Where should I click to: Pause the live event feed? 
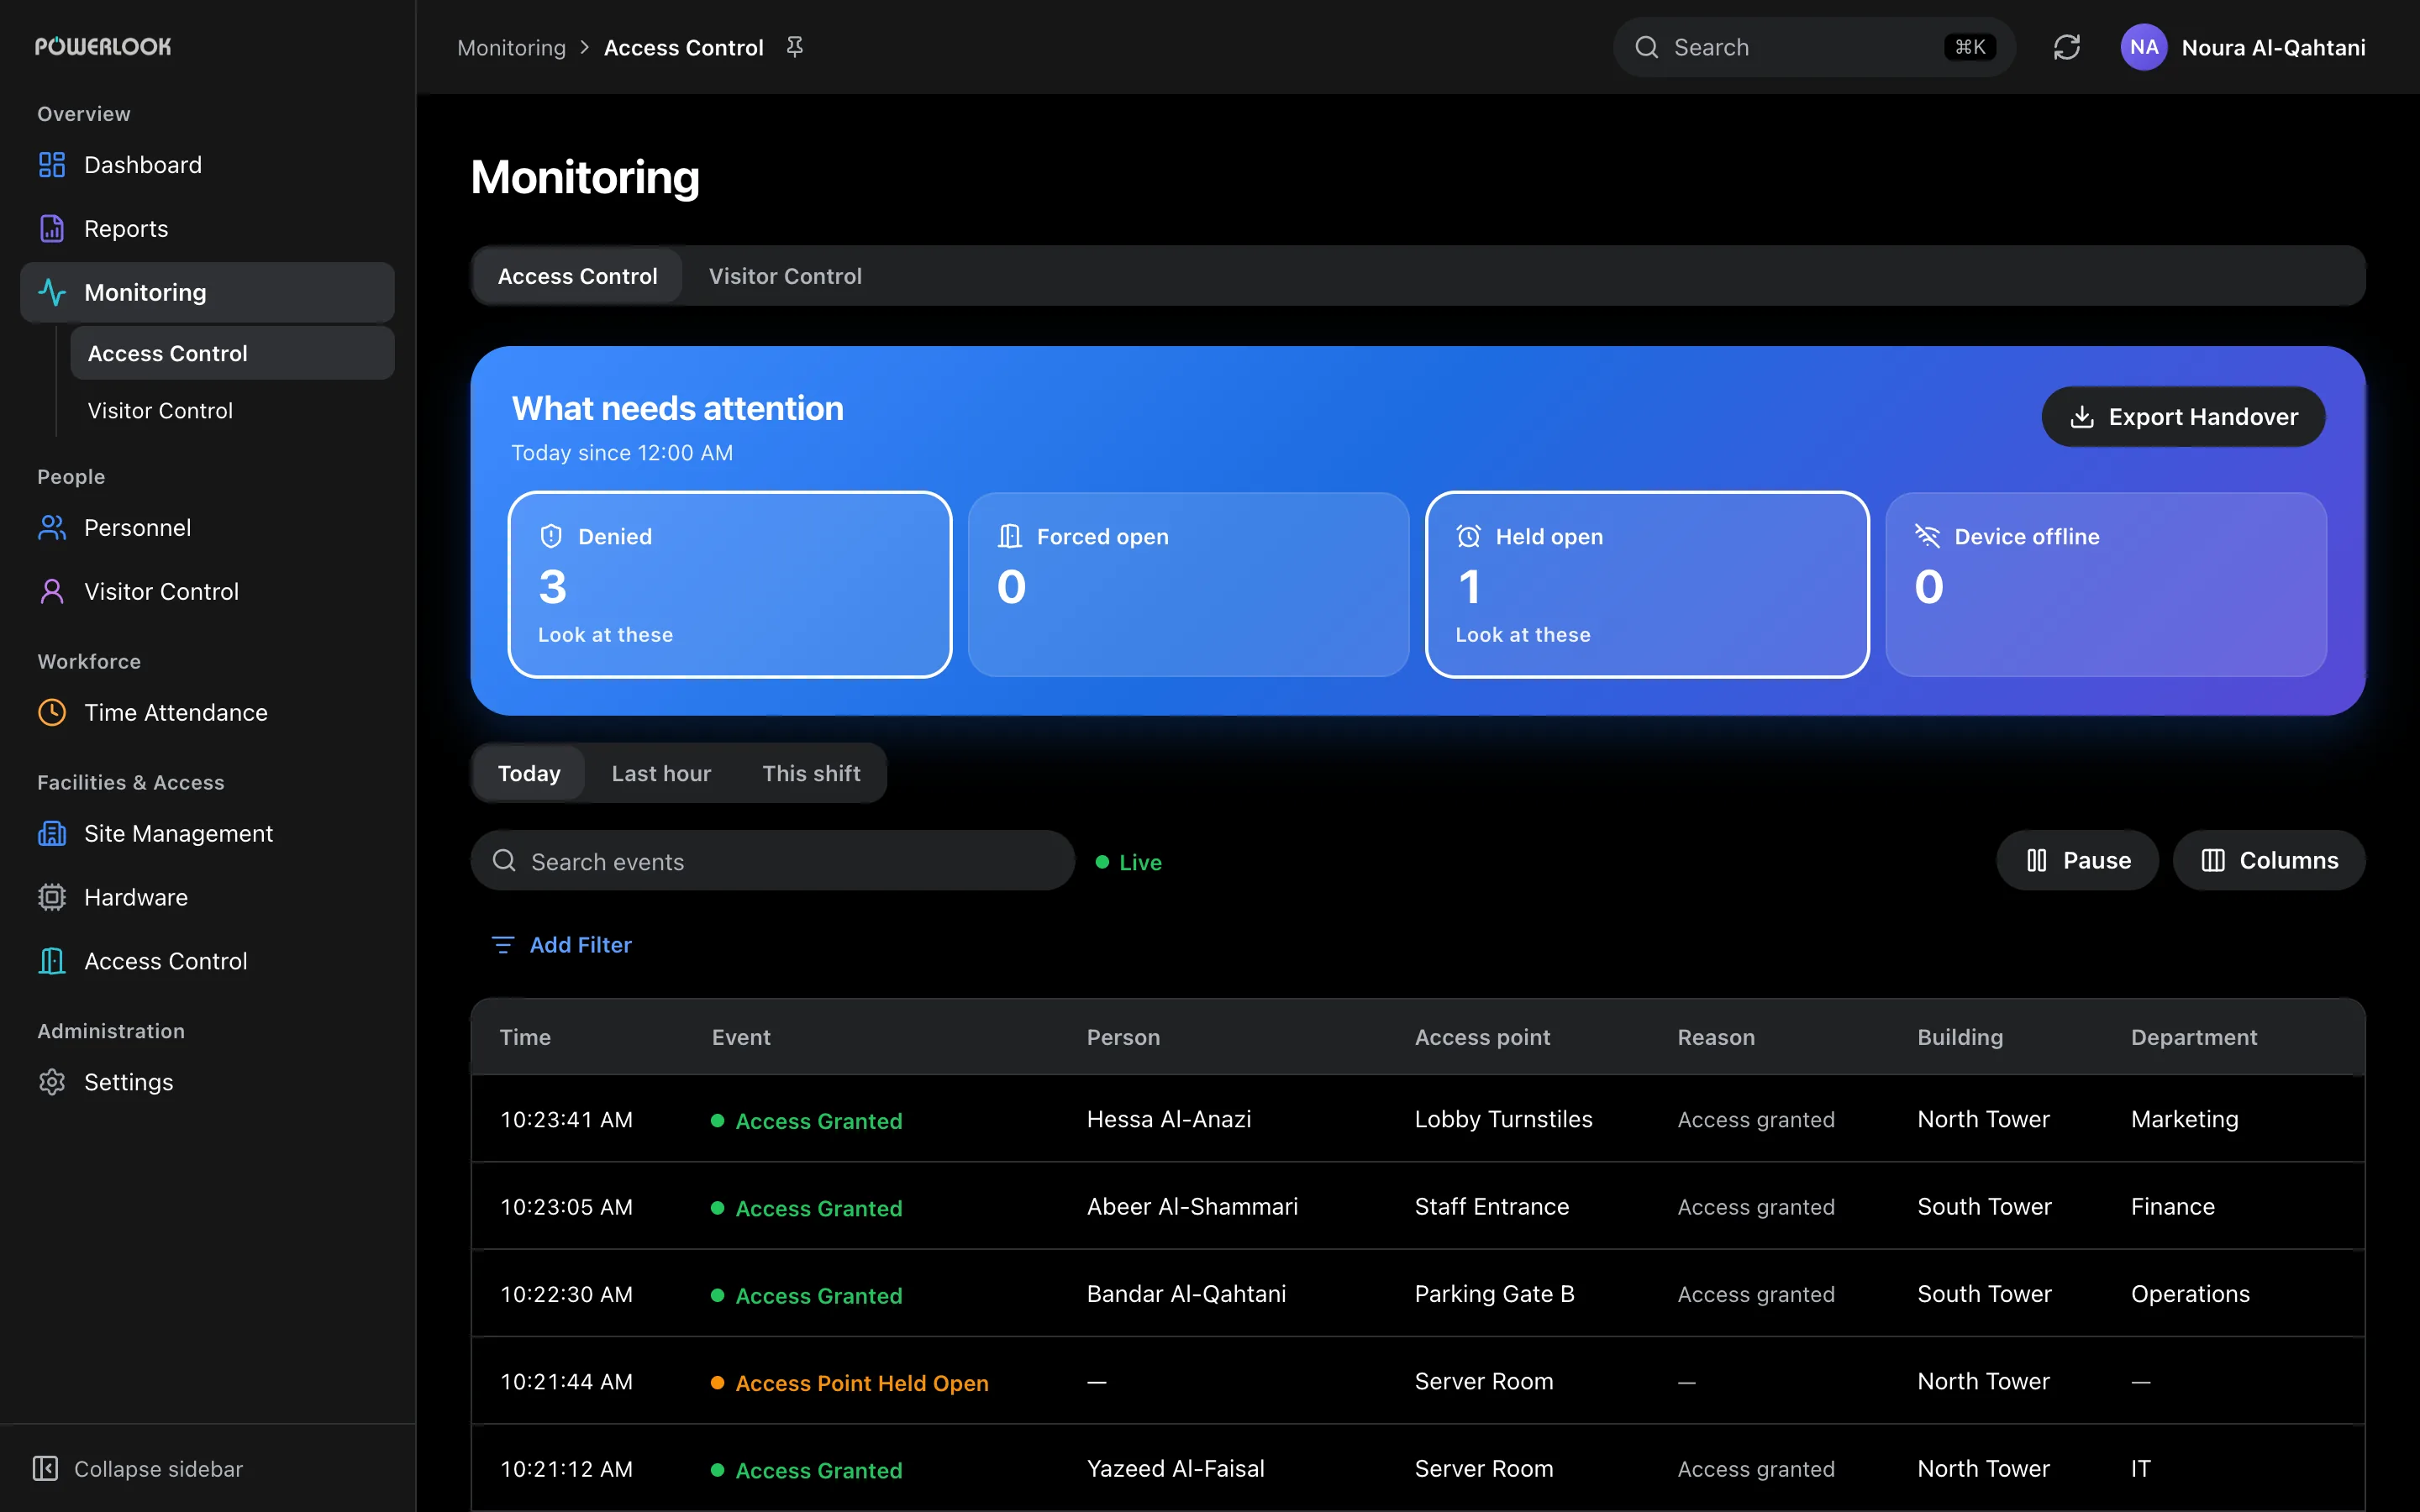coord(2077,860)
